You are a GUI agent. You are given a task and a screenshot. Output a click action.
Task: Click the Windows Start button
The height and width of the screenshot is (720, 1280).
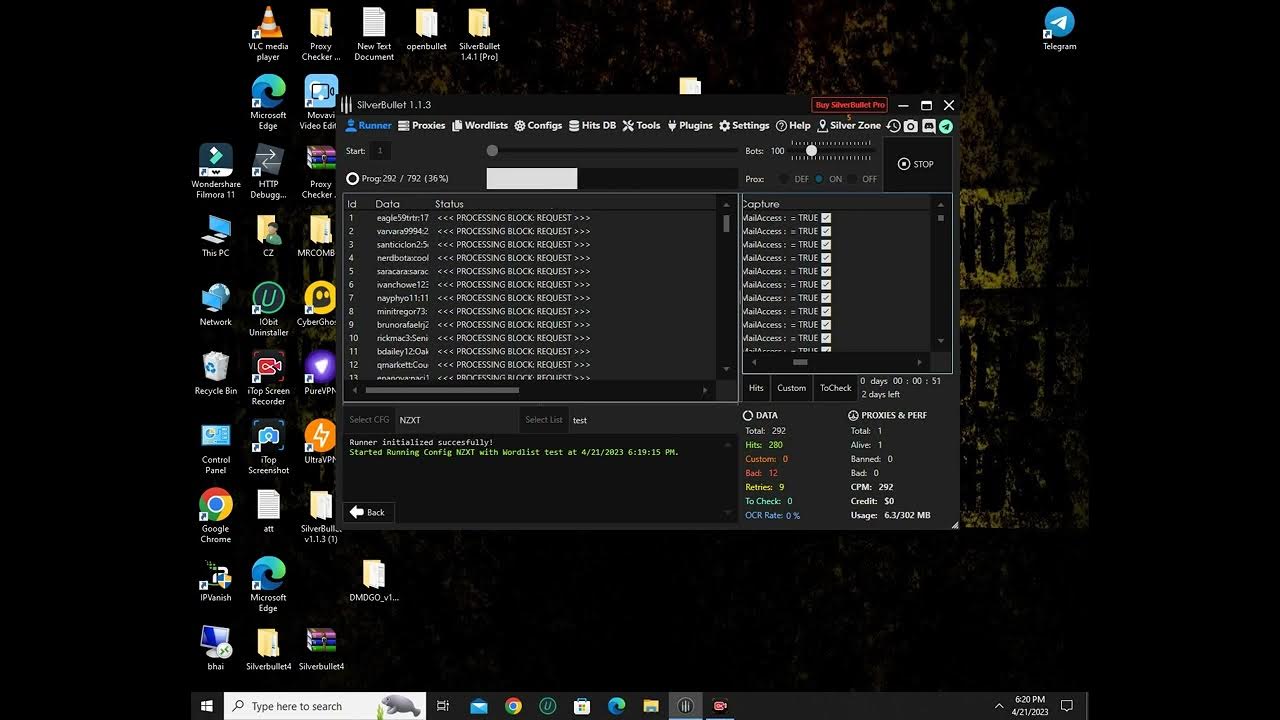(x=207, y=706)
